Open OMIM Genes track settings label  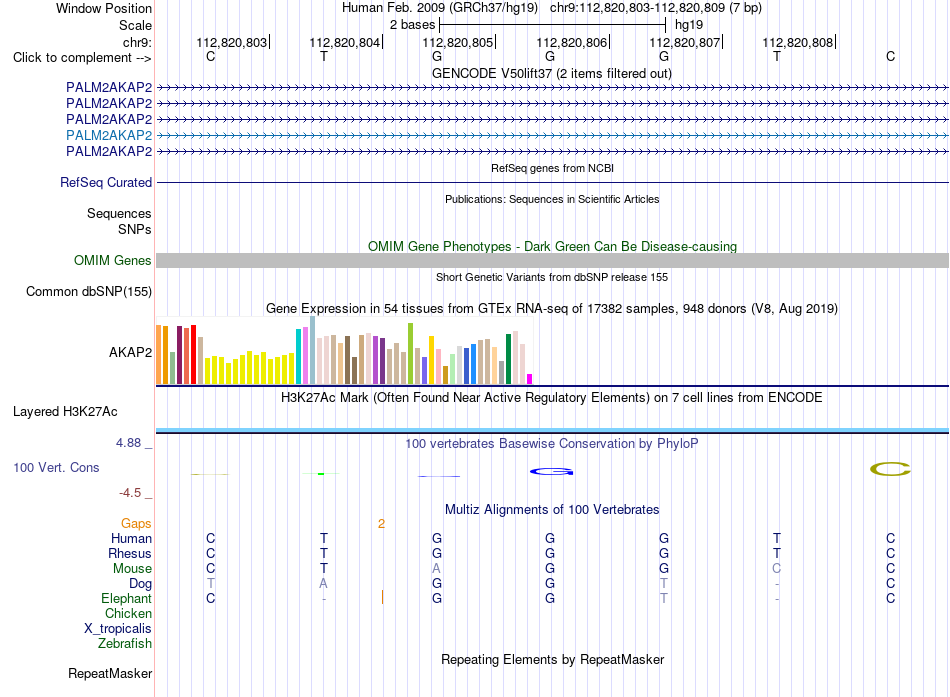[x=113, y=261]
